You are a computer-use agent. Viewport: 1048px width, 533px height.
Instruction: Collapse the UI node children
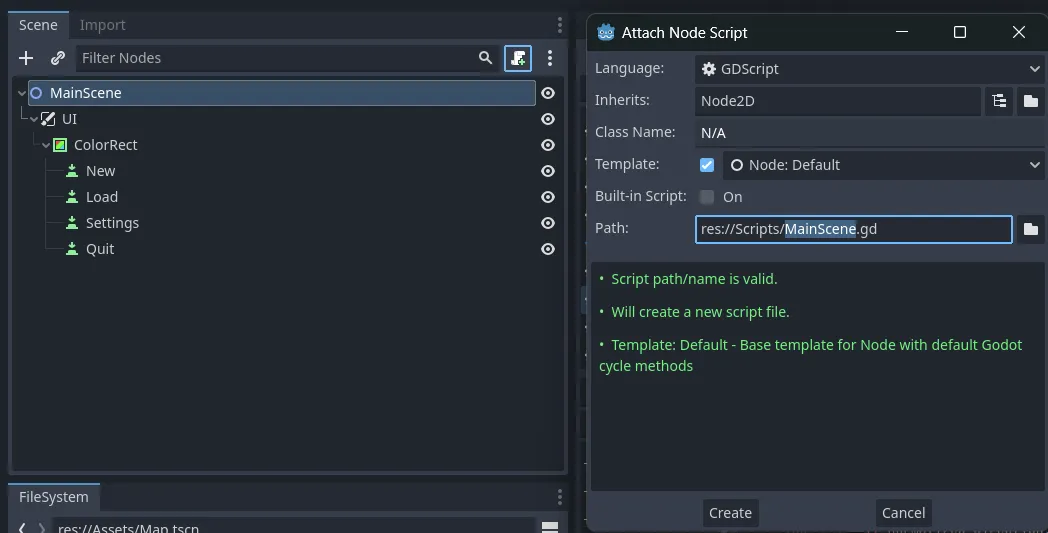click(34, 119)
